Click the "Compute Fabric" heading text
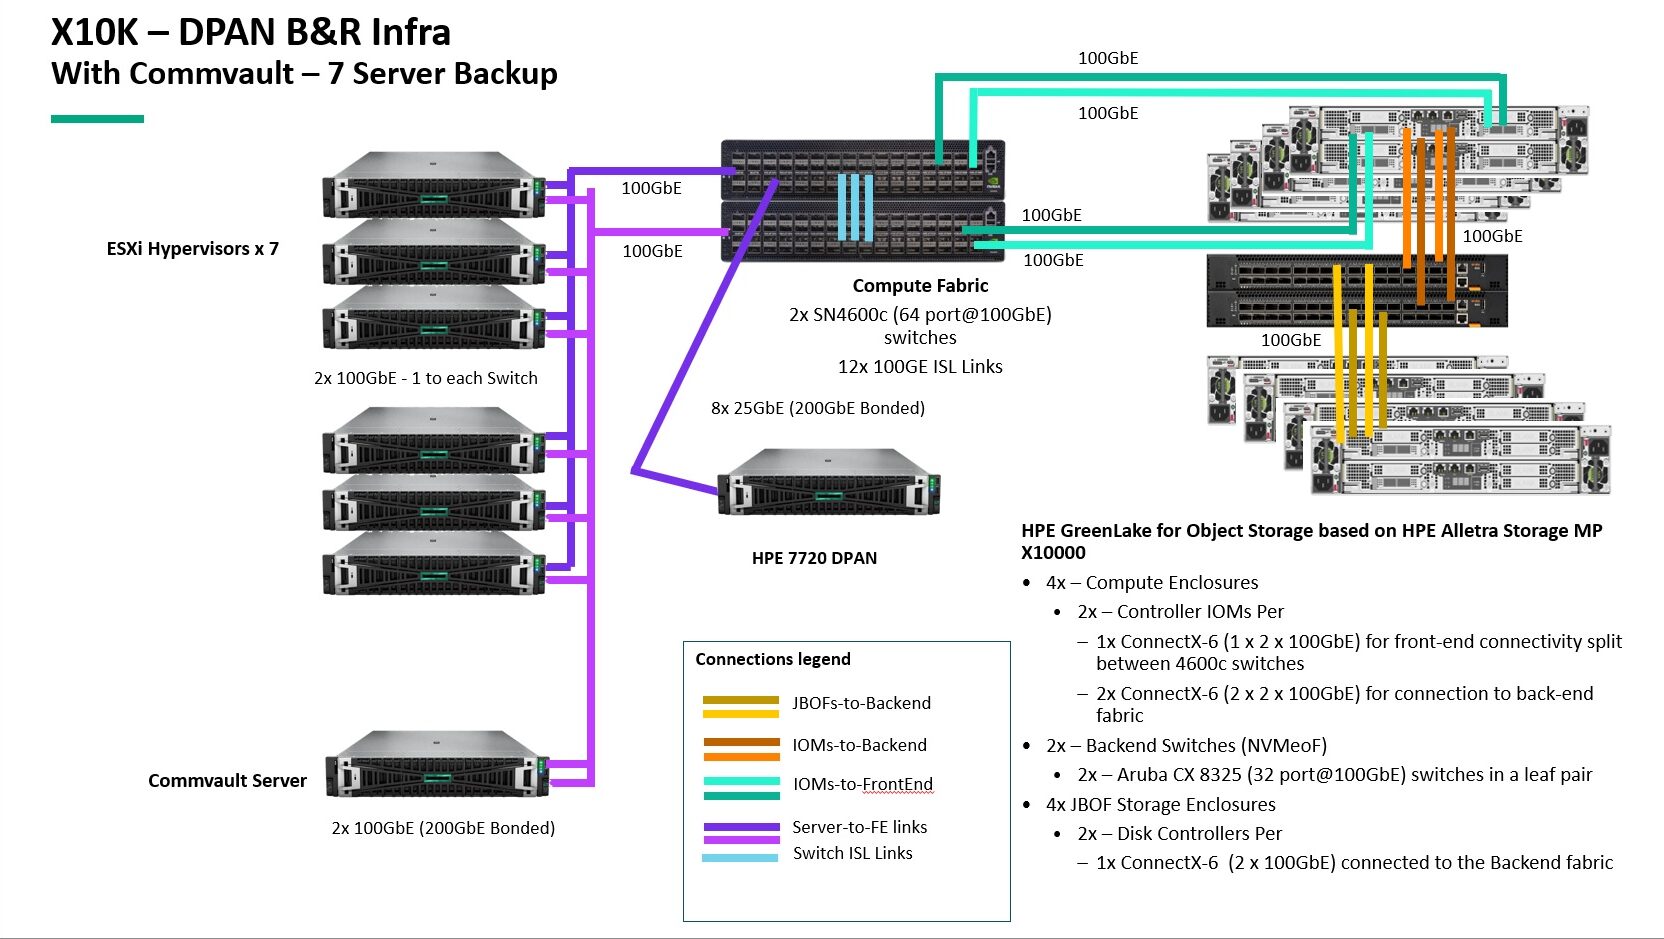The width and height of the screenshot is (1664, 939). [x=919, y=286]
